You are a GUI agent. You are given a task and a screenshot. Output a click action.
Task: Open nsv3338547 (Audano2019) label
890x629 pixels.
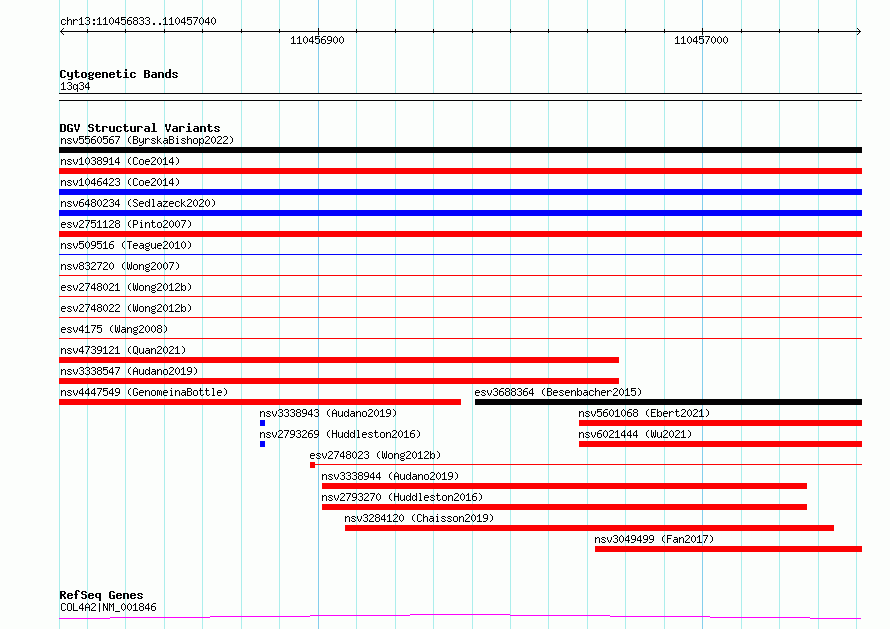pos(129,371)
